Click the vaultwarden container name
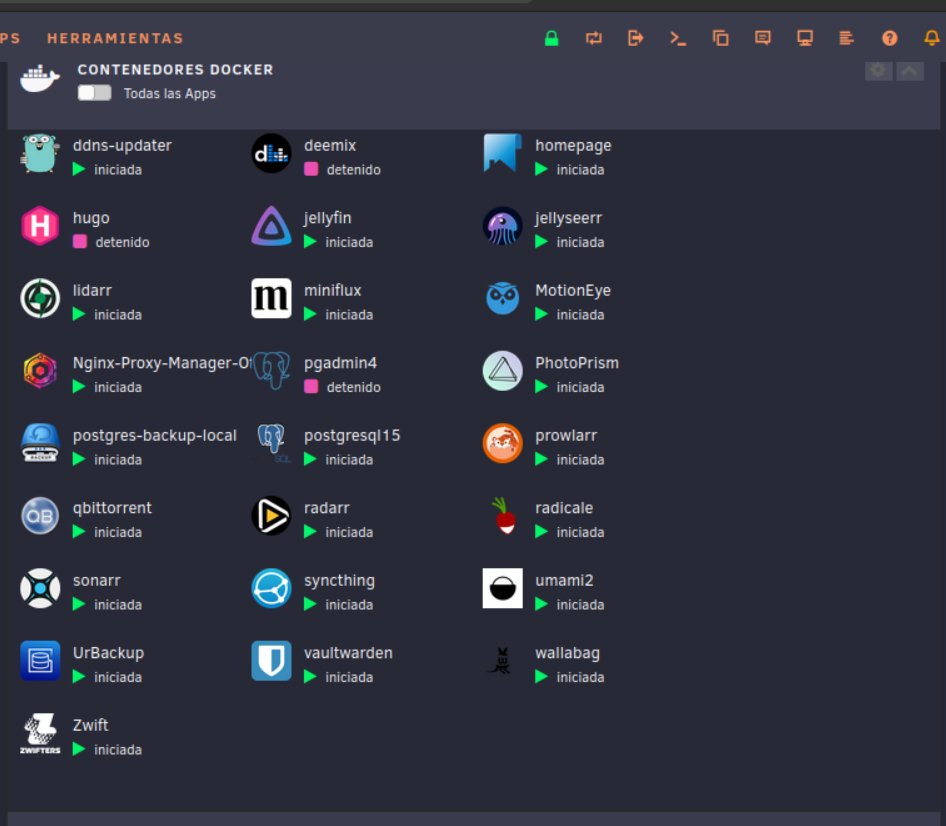This screenshot has width=946, height=826. [348, 653]
